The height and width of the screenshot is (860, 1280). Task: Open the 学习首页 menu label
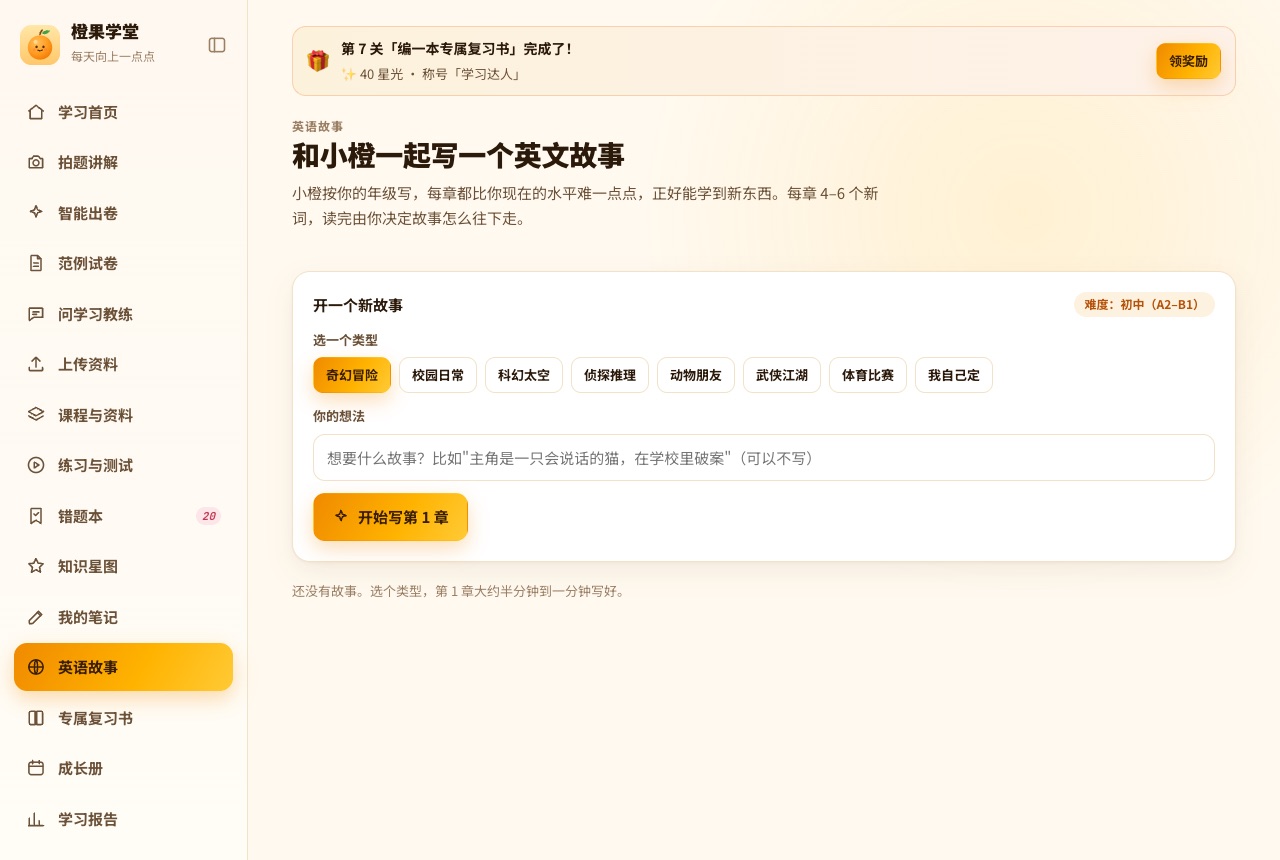(x=88, y=112)
